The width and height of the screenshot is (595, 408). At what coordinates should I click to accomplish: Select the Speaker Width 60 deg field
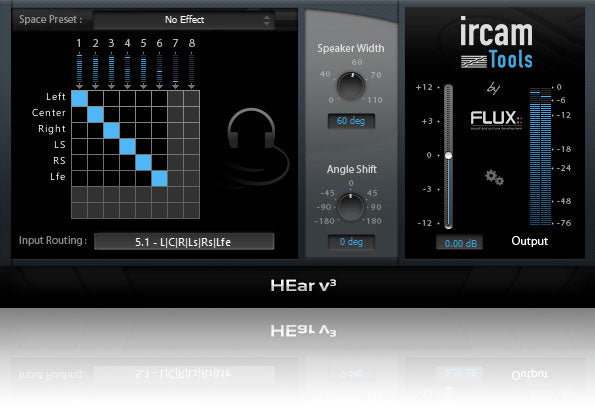351,121
